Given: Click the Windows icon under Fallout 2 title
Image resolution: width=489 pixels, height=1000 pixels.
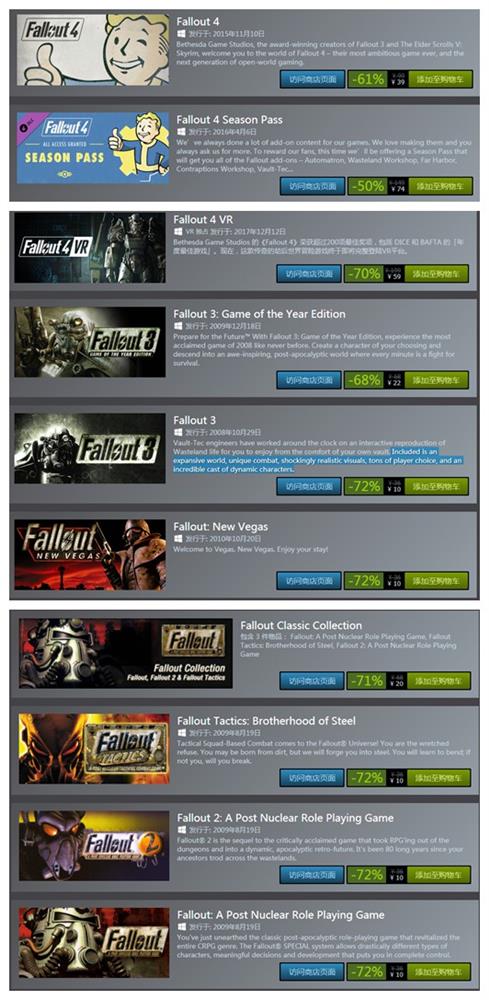Looking at the screenshot, I should (x=182, y=830).
